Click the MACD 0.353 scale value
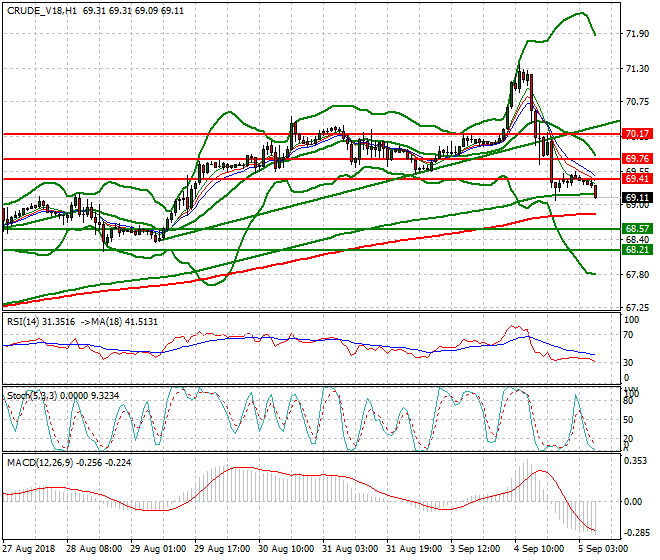The height and width of the screenshot is (560, 660). [636, 461]
